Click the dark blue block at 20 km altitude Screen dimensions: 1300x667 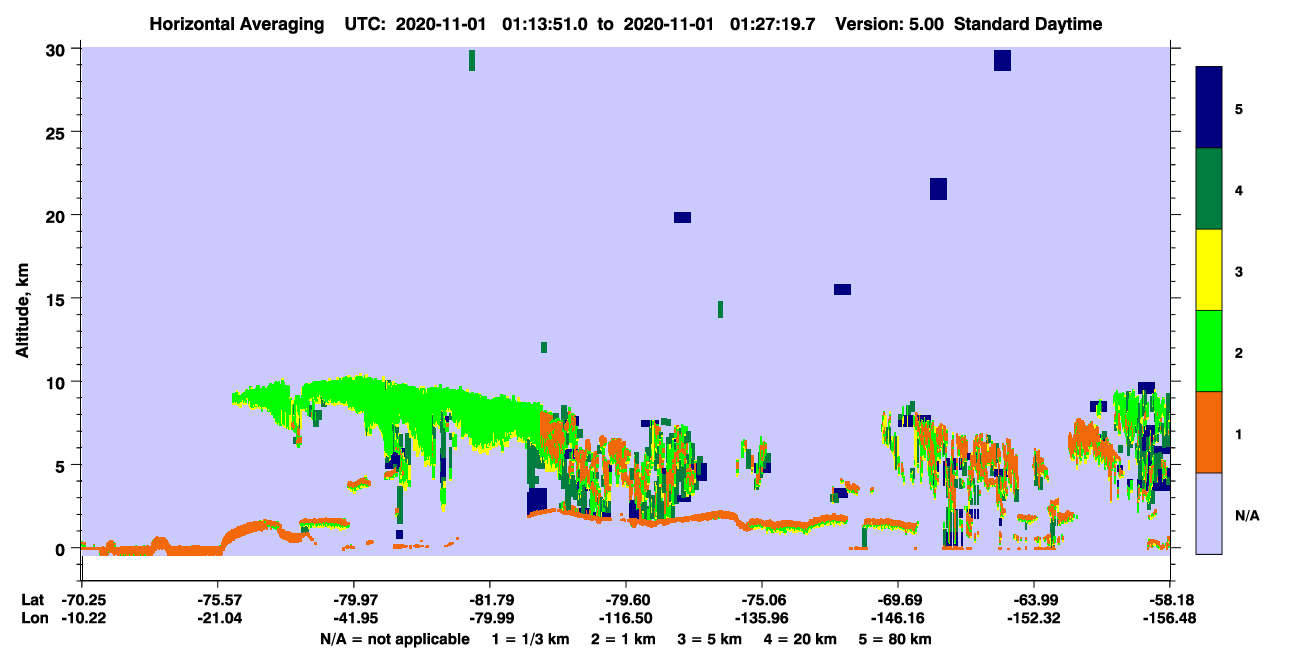click(x=682, y=217)
